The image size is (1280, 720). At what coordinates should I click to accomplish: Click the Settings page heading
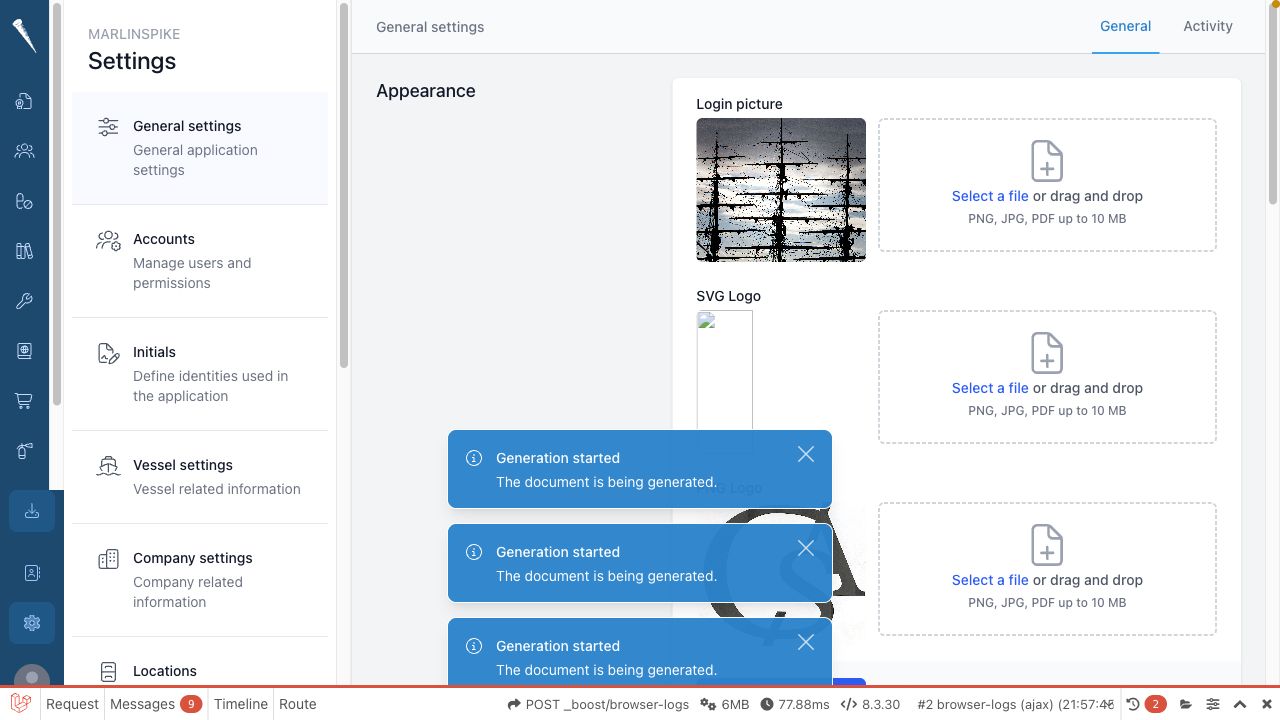132,61
